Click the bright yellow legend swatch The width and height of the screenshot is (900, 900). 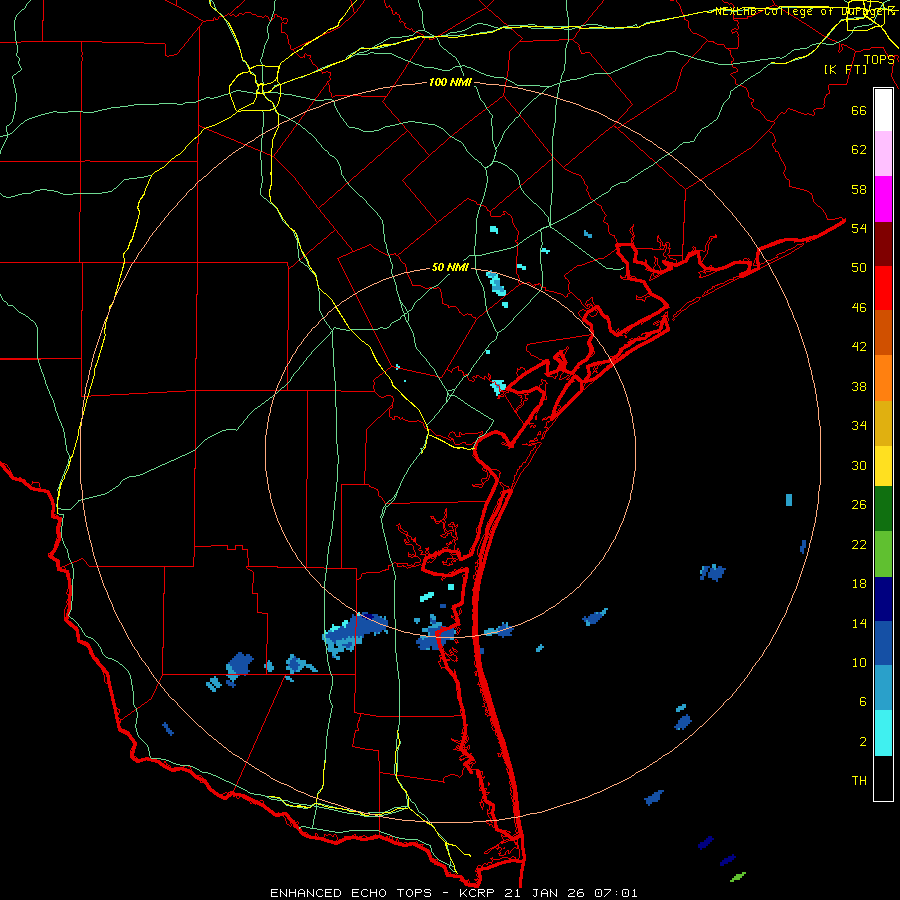883,466
